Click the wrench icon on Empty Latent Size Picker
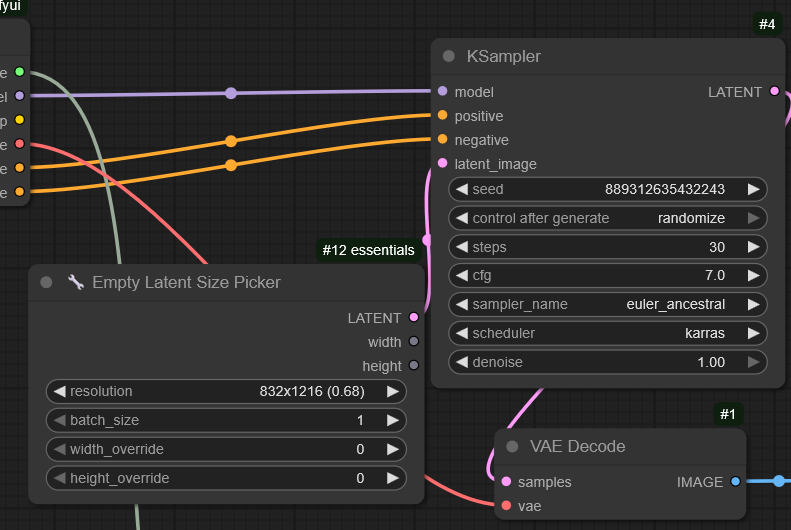 click(x=76, y=283)
